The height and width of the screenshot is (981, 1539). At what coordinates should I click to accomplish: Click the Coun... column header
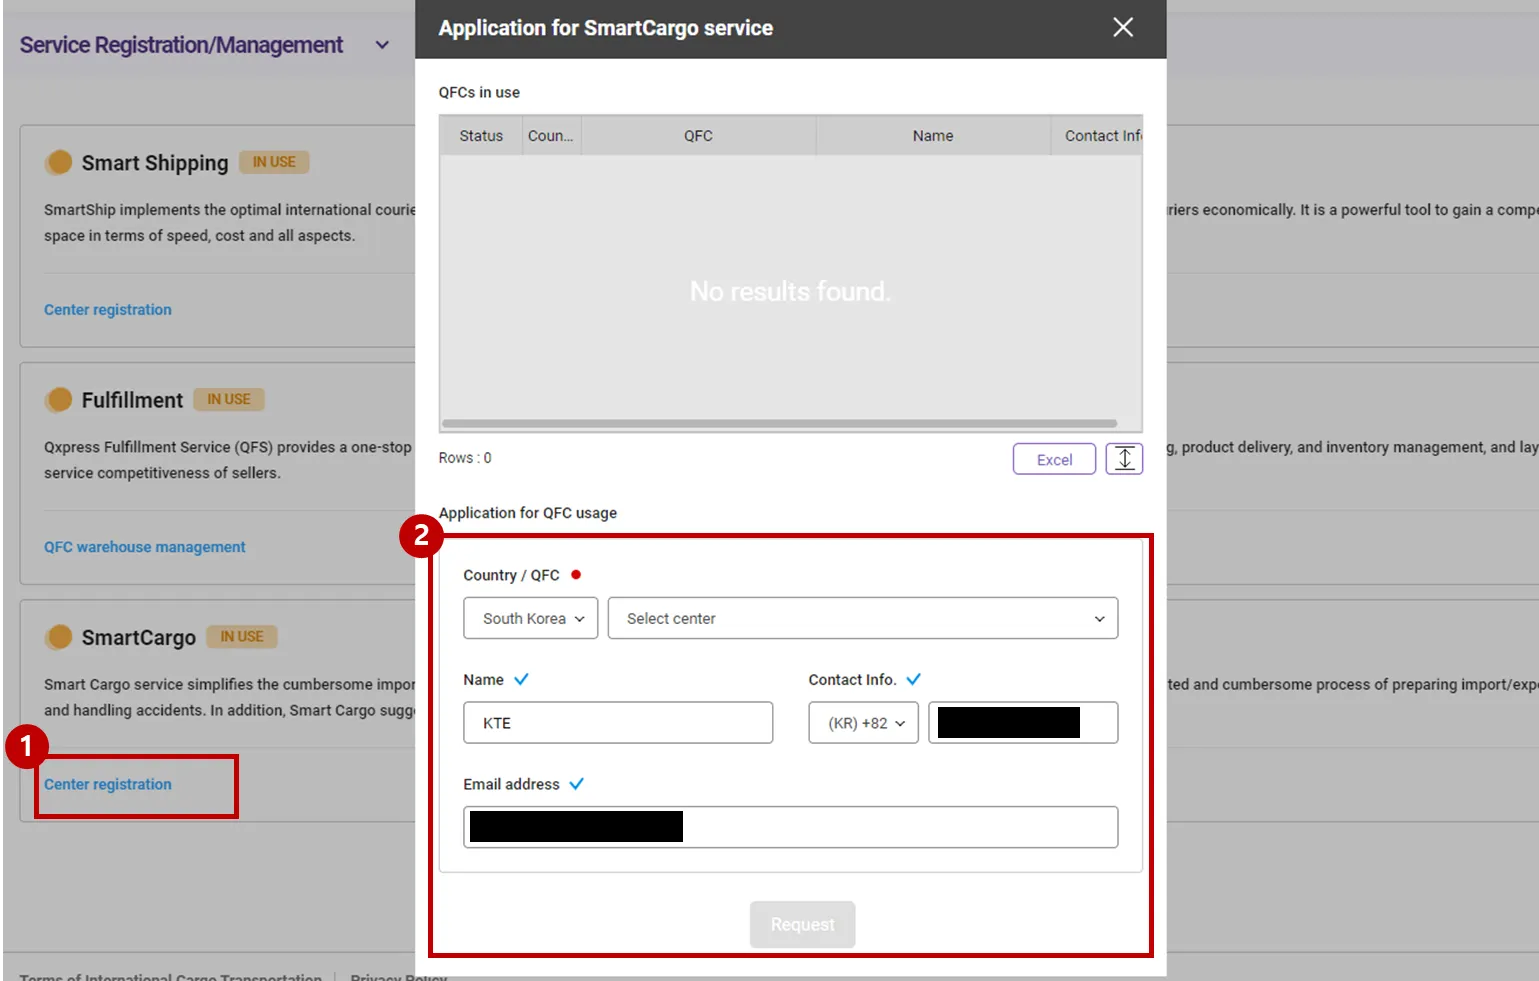[x=551, y=136]
